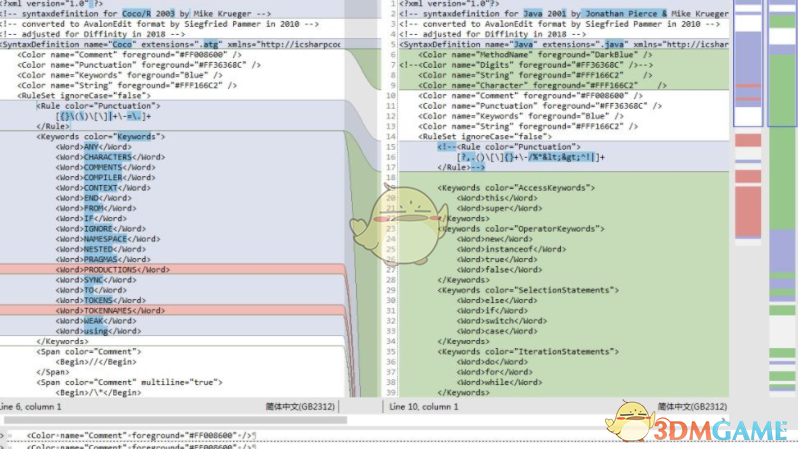
Task: Click the Word using entry
Action: [x=98, y=331]
